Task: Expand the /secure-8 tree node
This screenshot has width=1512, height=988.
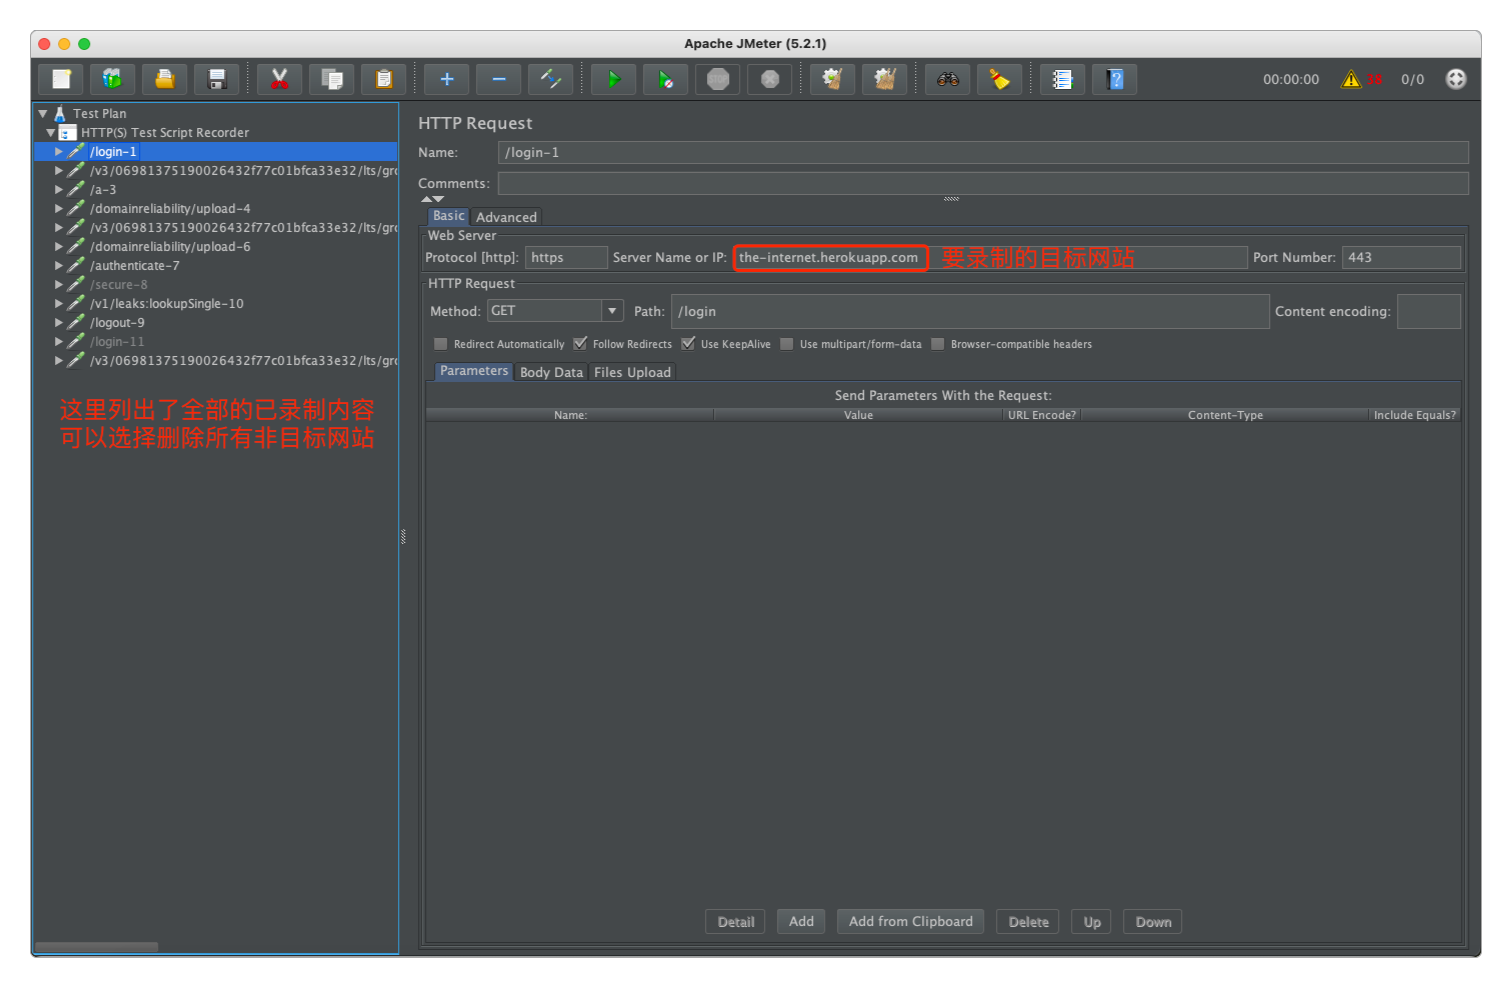Action: pos(59,285)
